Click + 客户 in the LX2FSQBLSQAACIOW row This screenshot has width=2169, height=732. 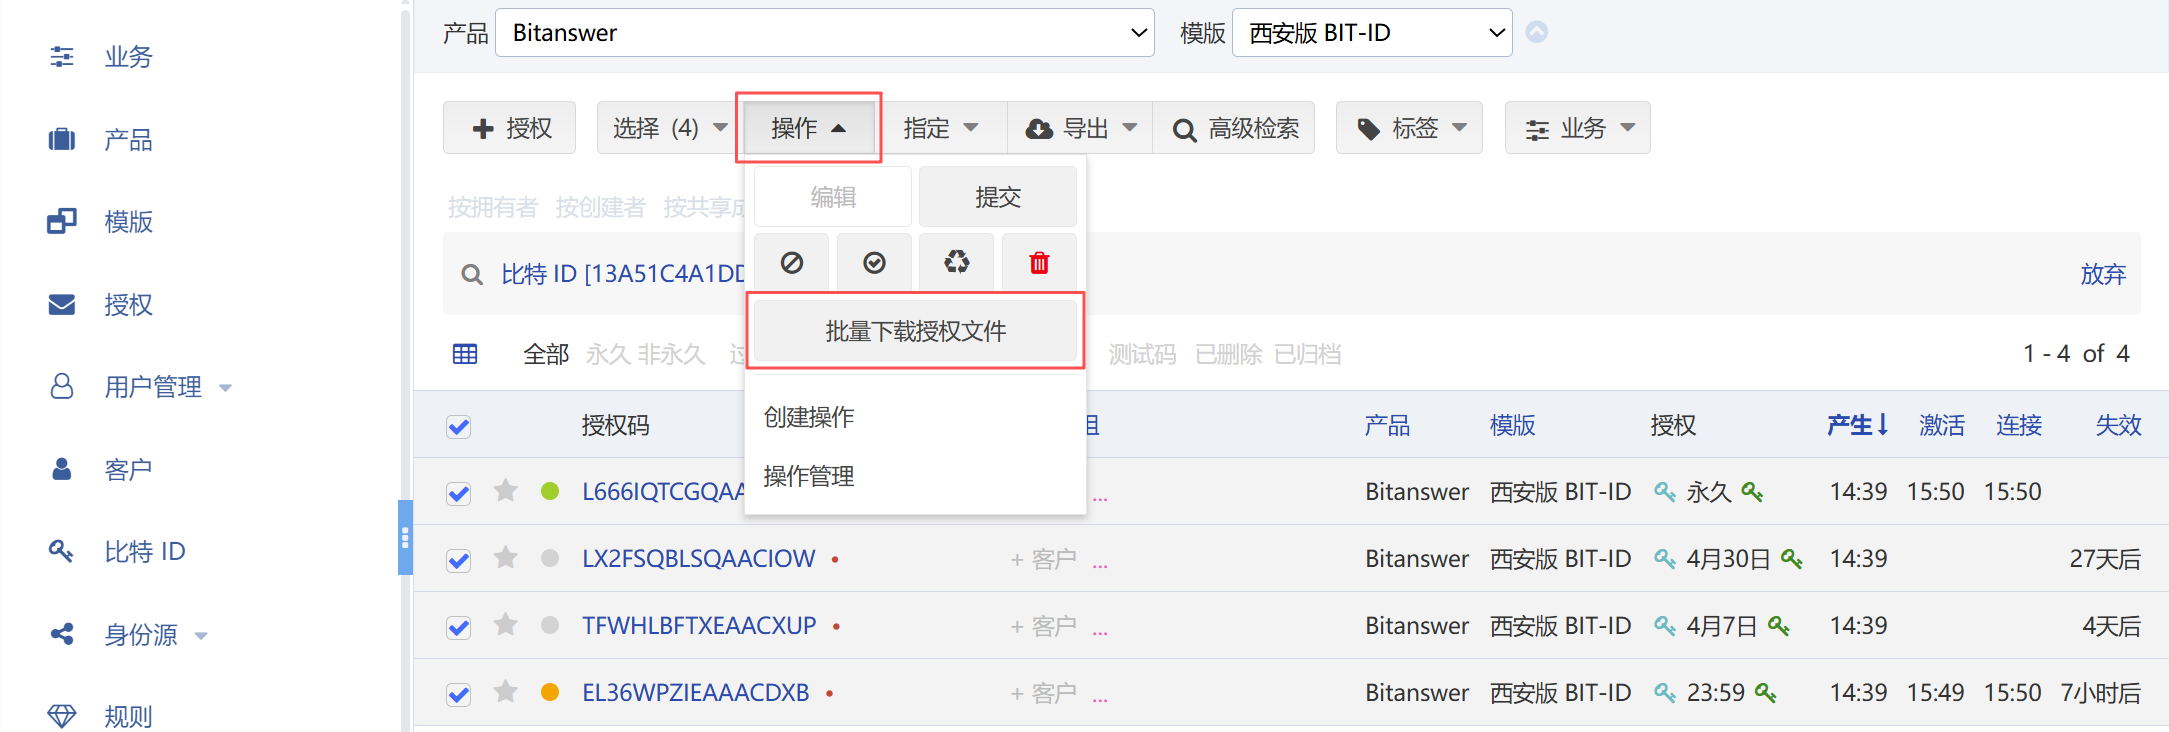tap(1043, 559)
